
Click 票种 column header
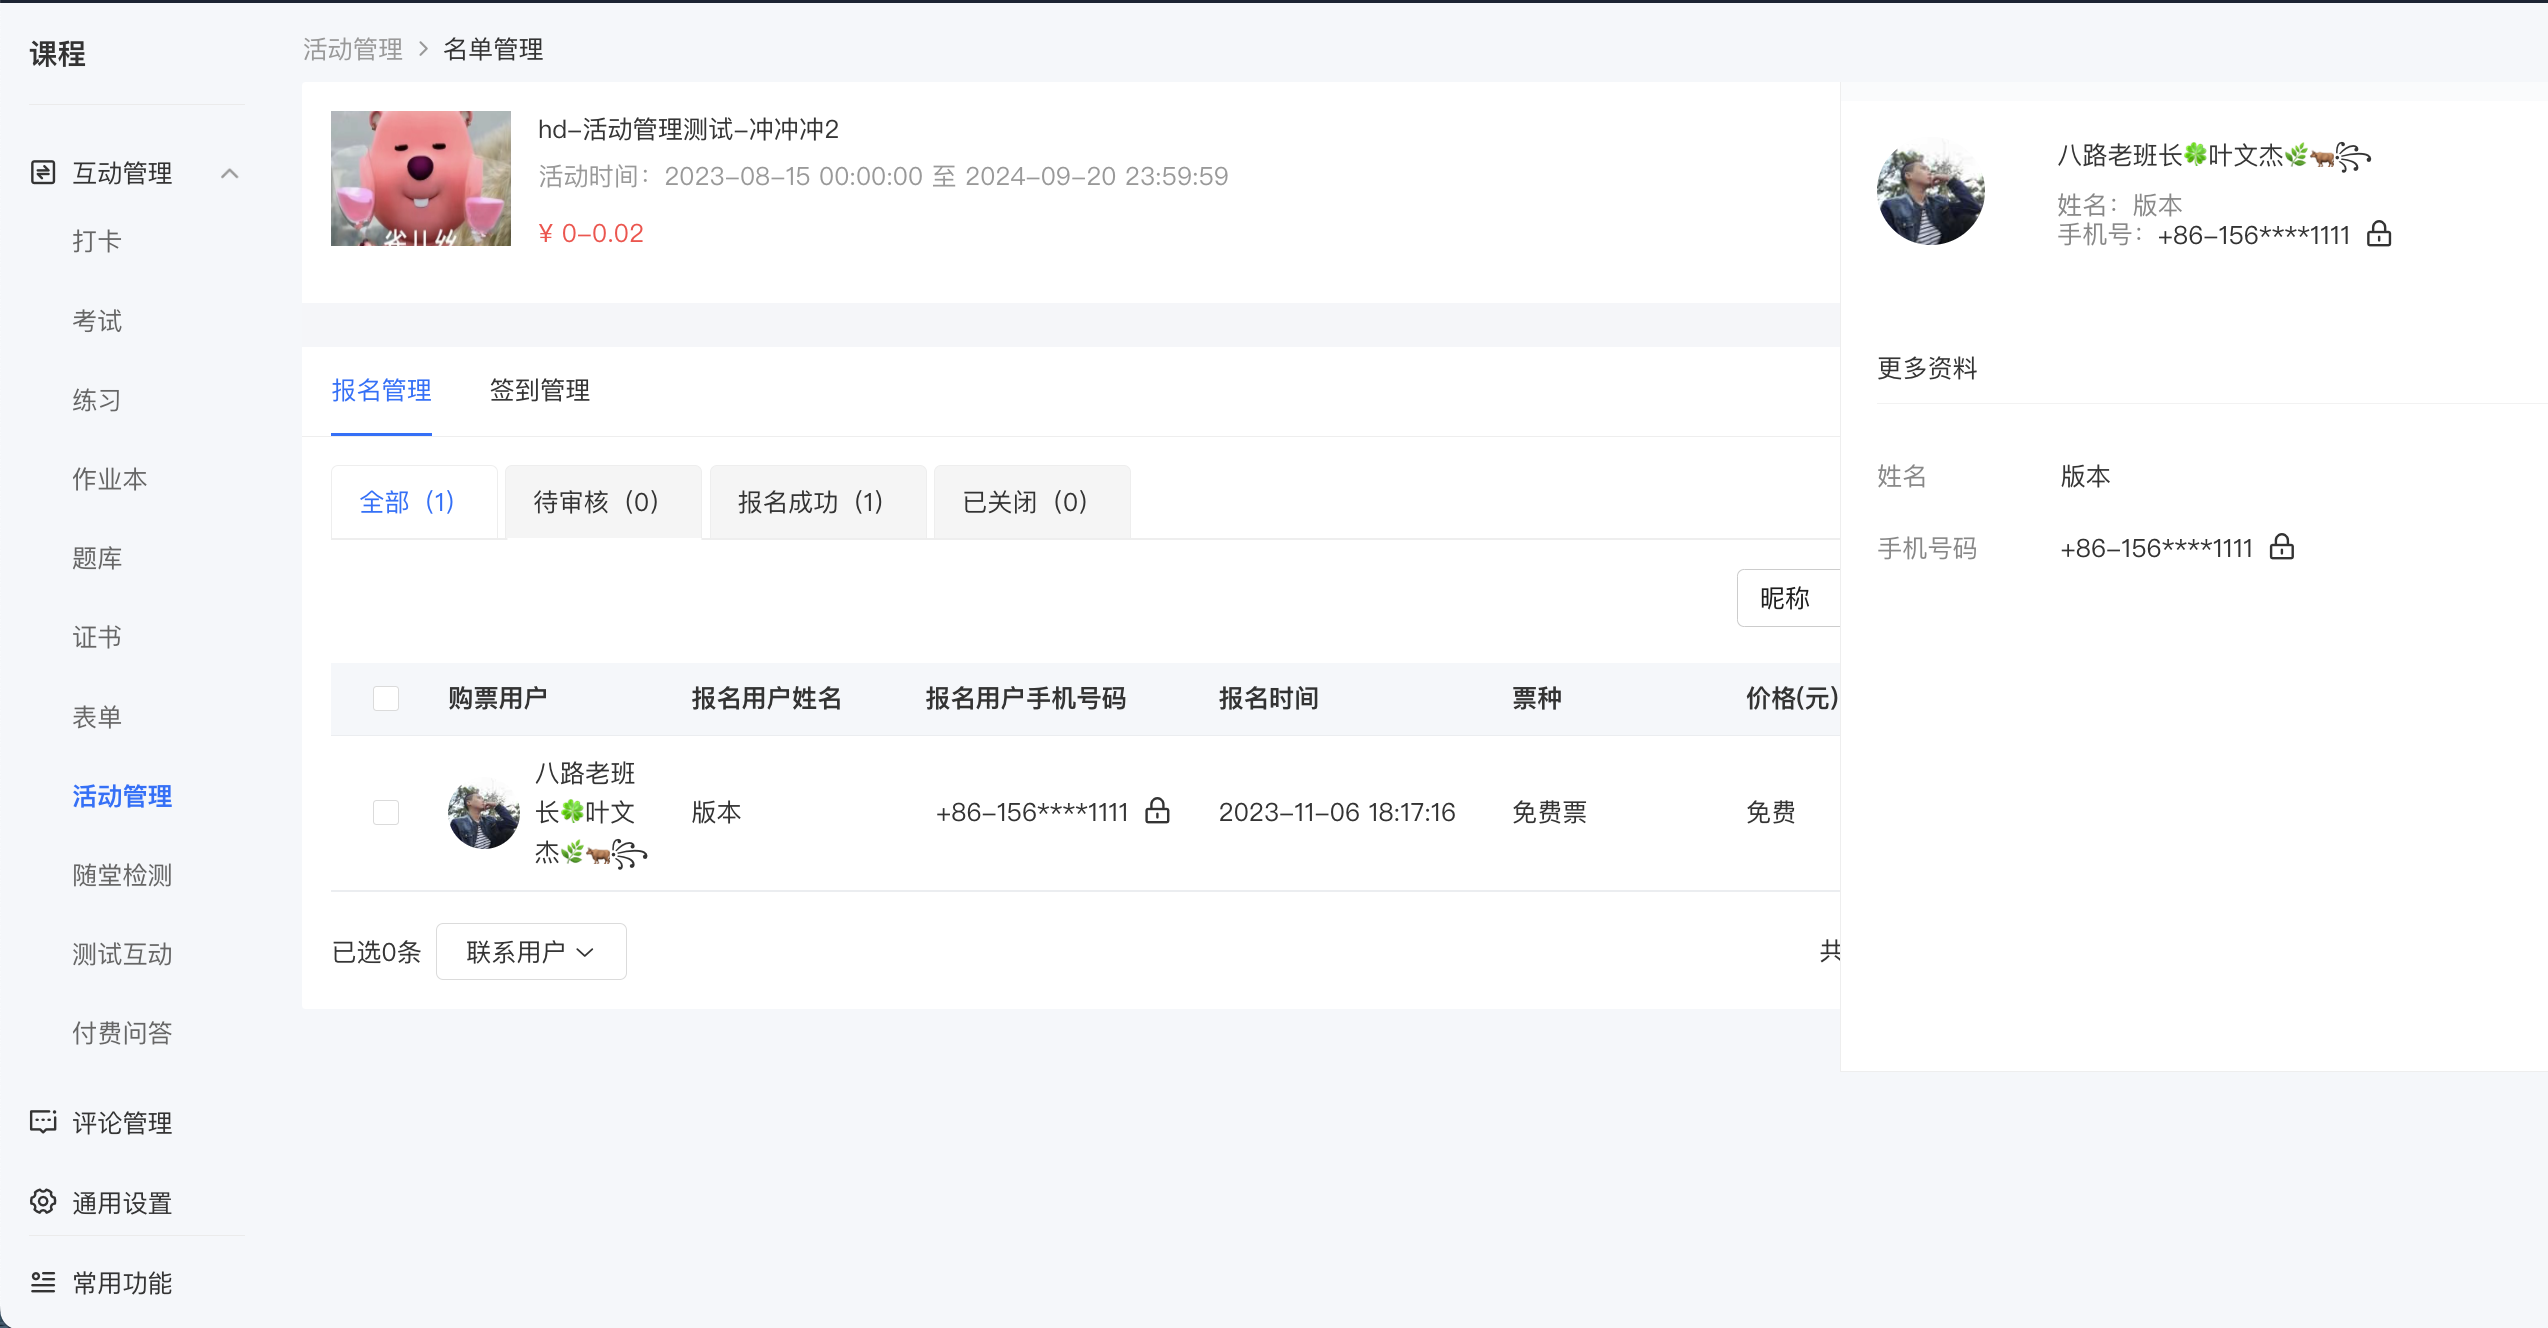[1537, 698]
